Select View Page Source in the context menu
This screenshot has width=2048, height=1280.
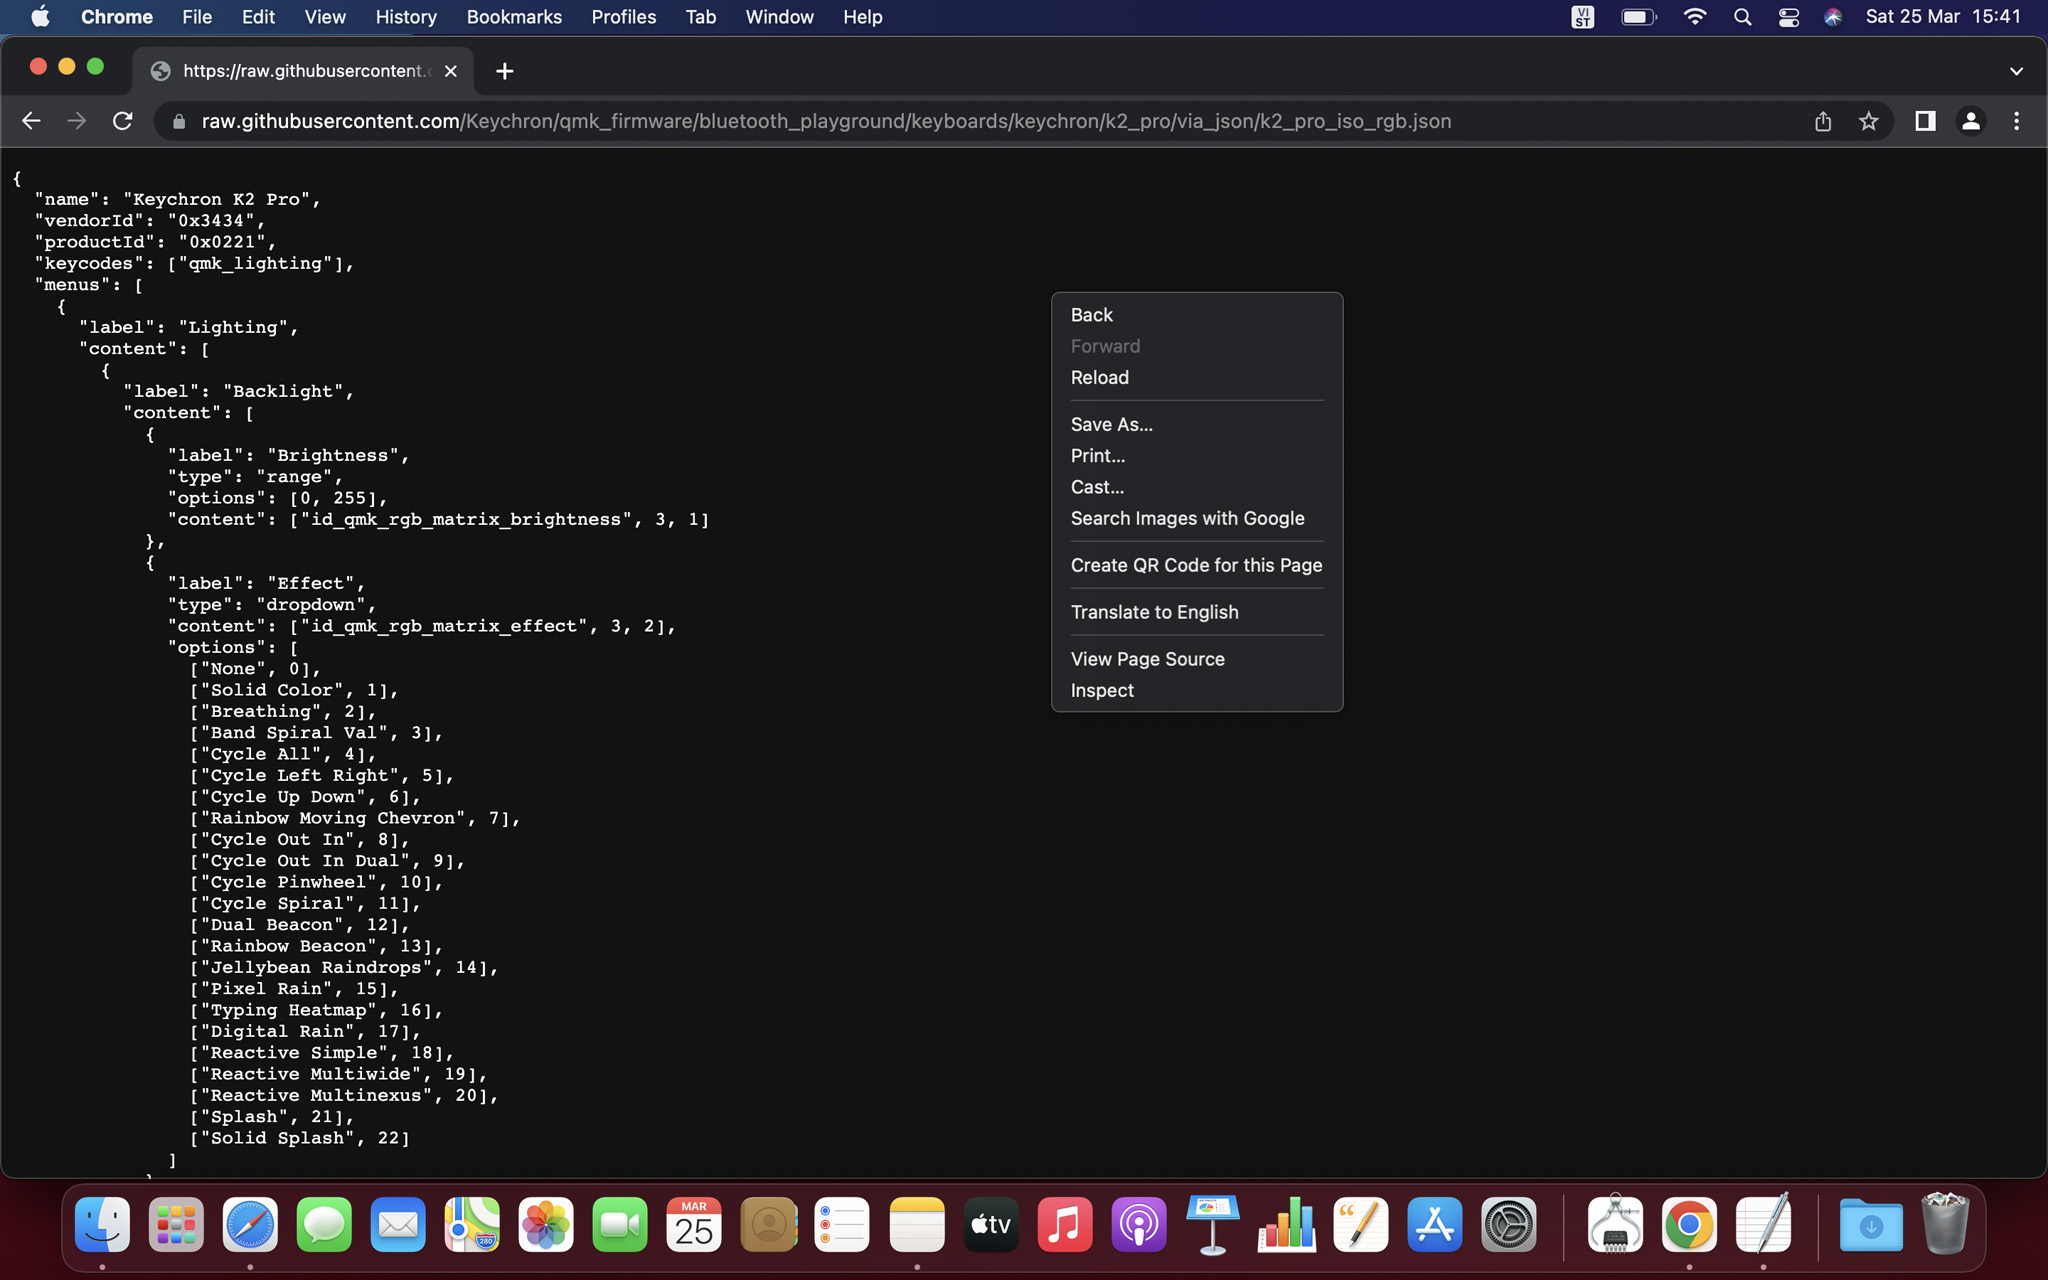(1147, 659)
